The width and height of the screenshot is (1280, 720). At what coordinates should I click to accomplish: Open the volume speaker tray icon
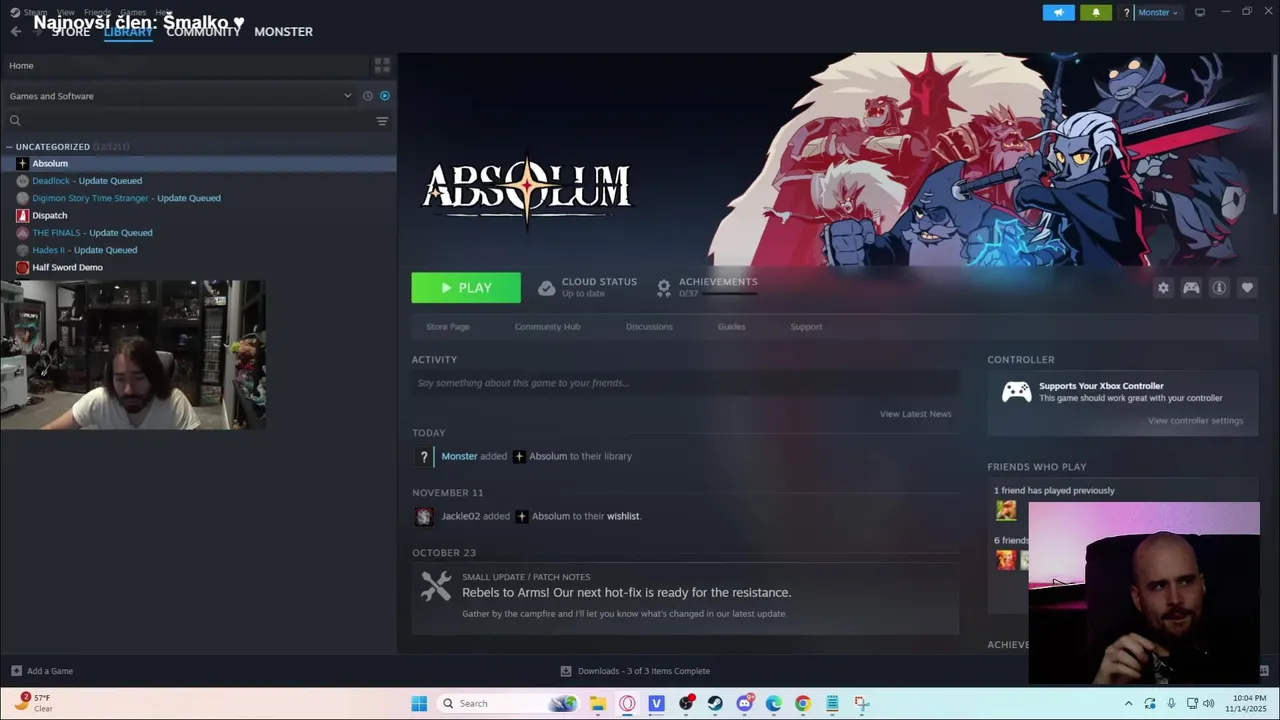[x=1209, y=703]
